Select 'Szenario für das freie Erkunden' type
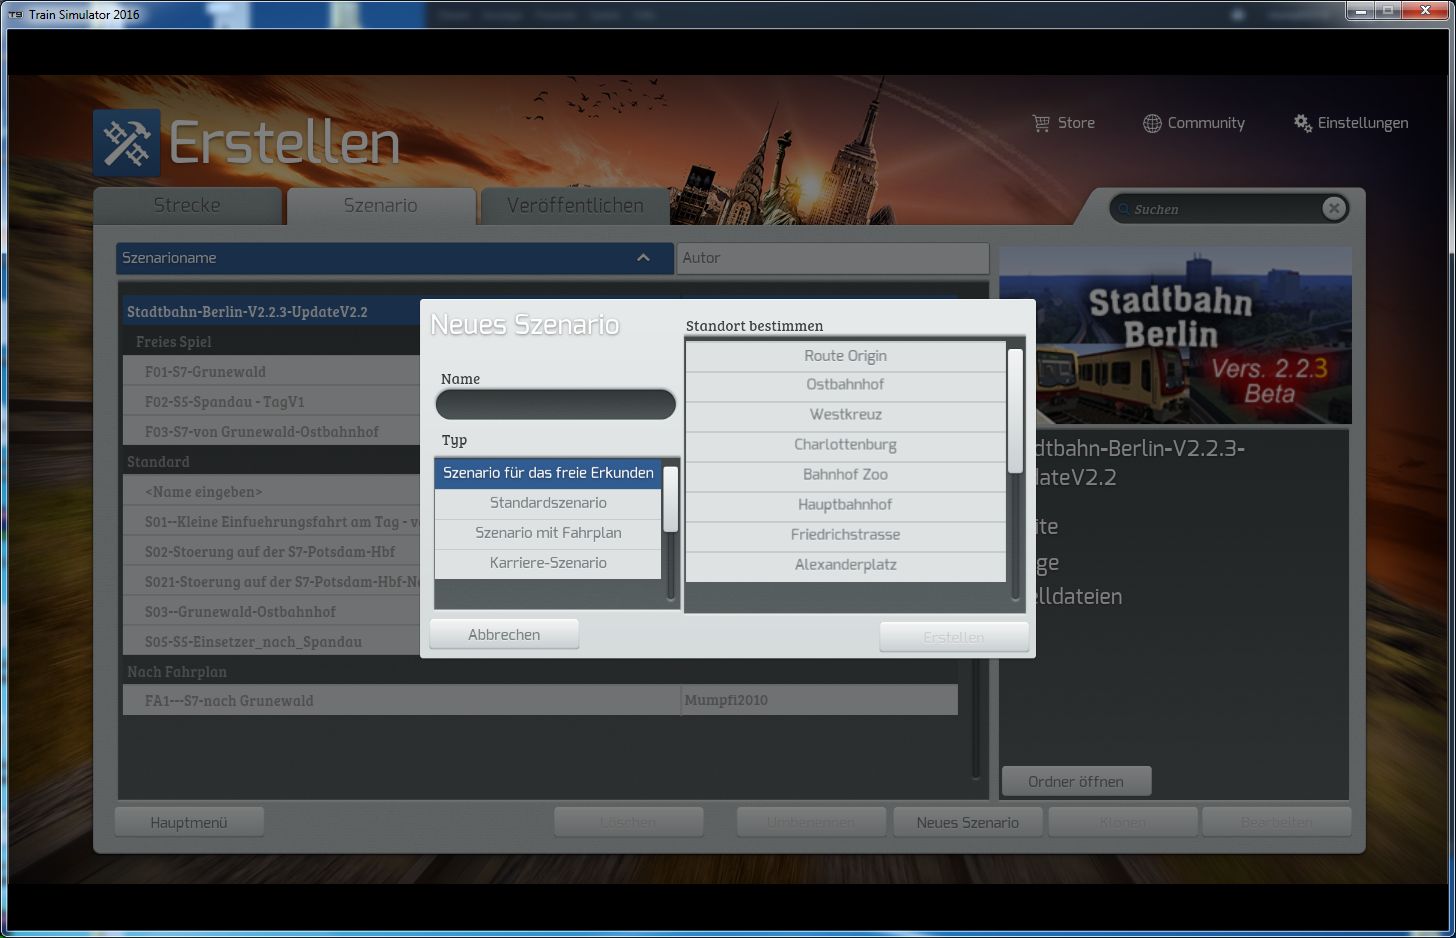 click(x=548, y=473)
